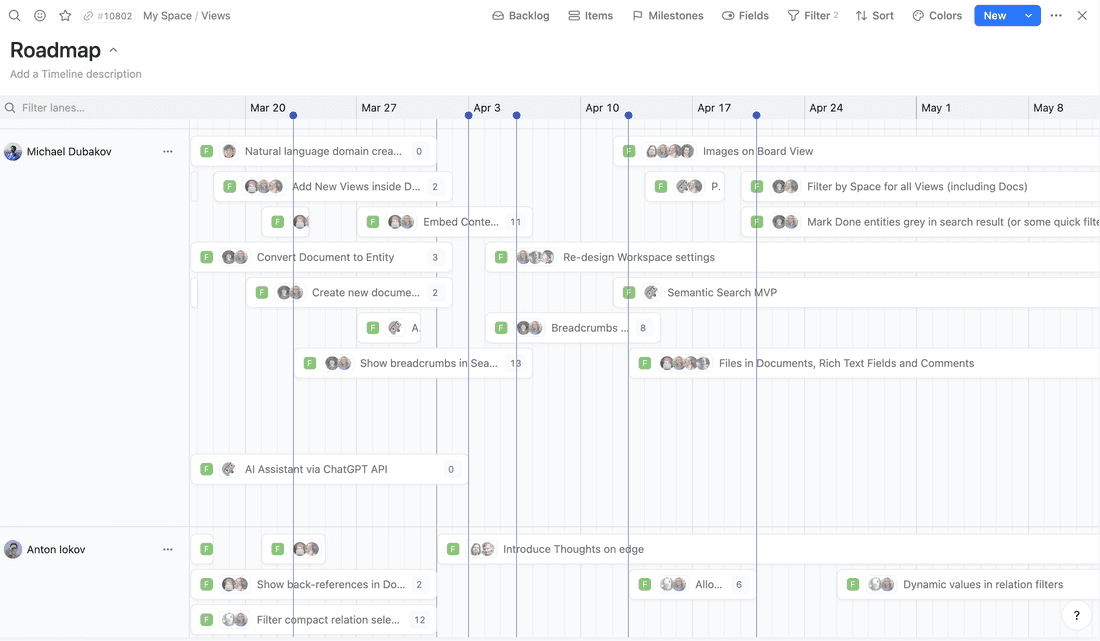Toggle the favorite star for this view

(x=64, y=15)
